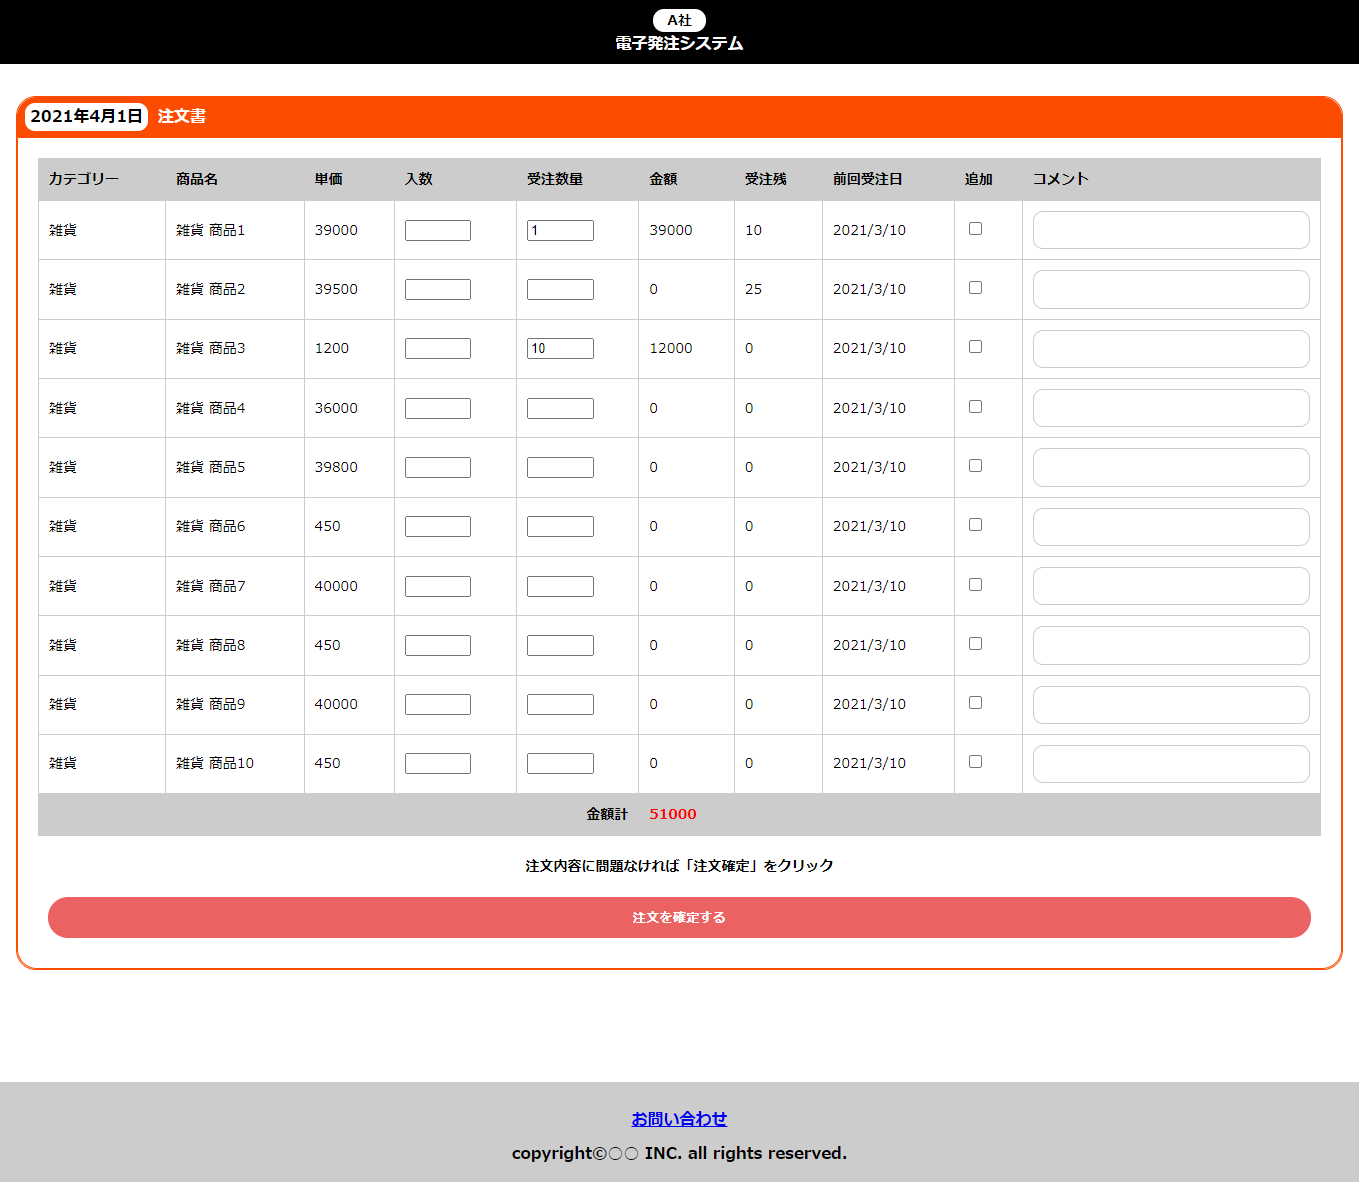Click コメント field for 雑貨 商品4
The height and width of the screenshot is (1182, 1359).
[1171, 408]
